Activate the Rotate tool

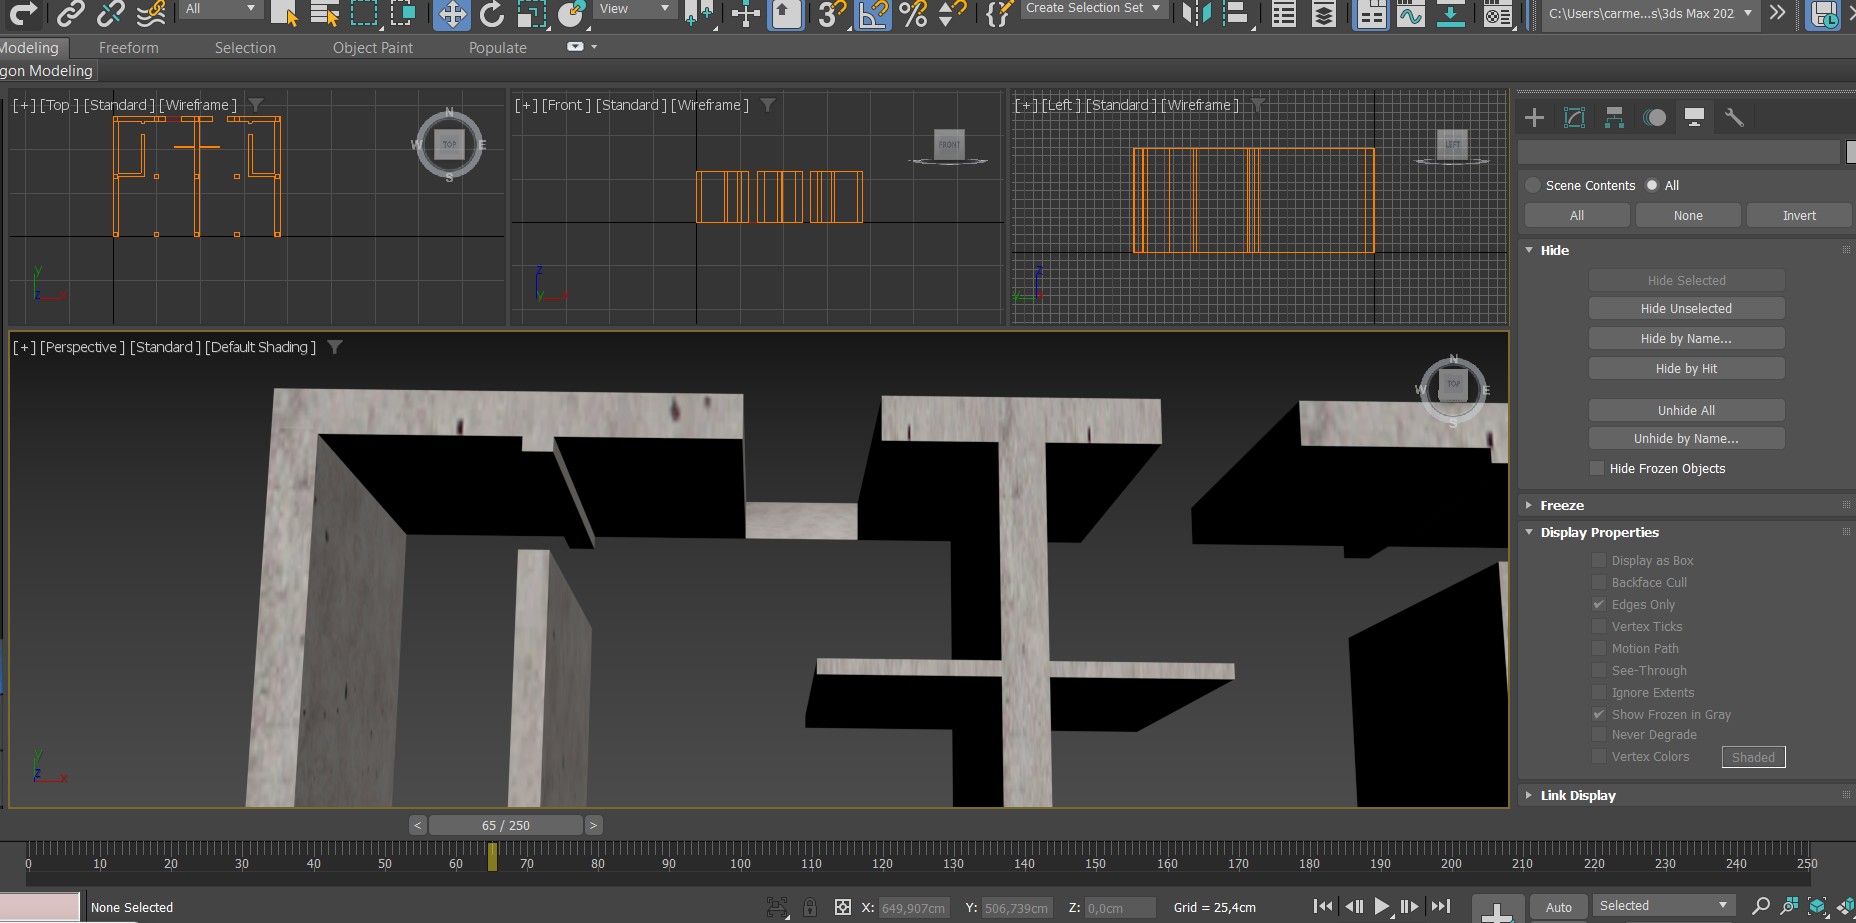tap(491, 14)
